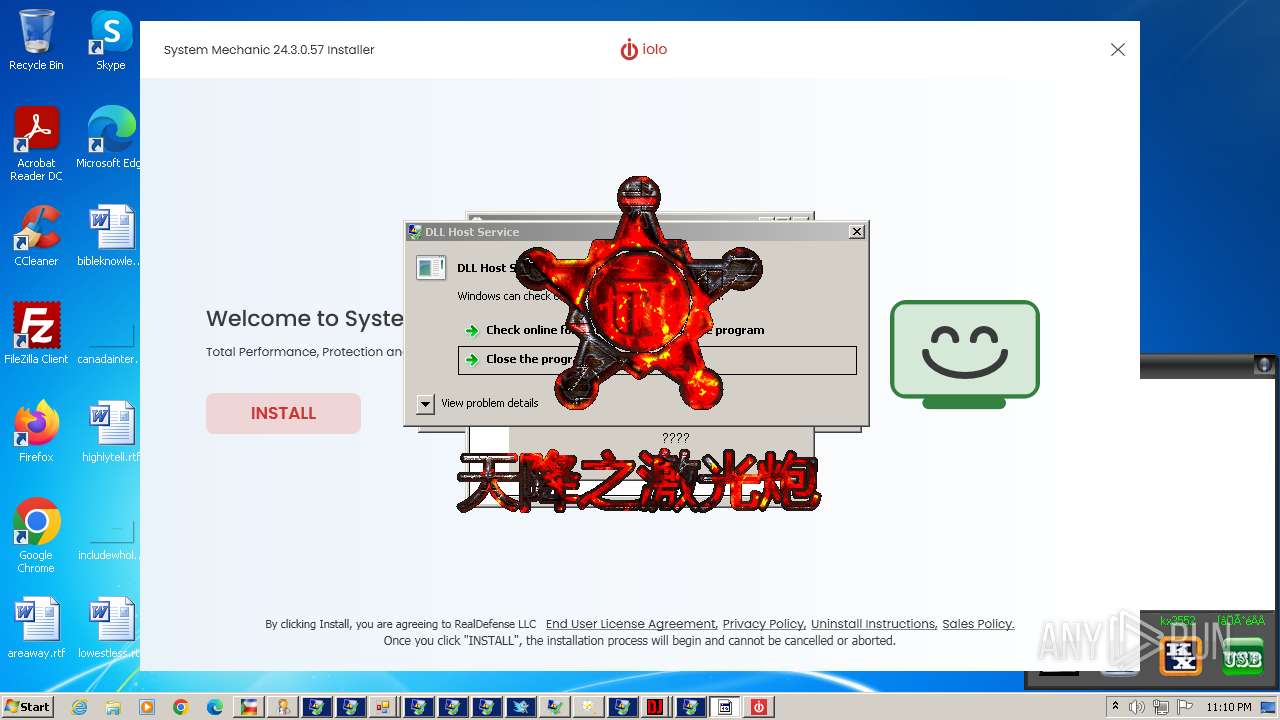Open the Uninstall Instructions link

(x=873, y=624)
